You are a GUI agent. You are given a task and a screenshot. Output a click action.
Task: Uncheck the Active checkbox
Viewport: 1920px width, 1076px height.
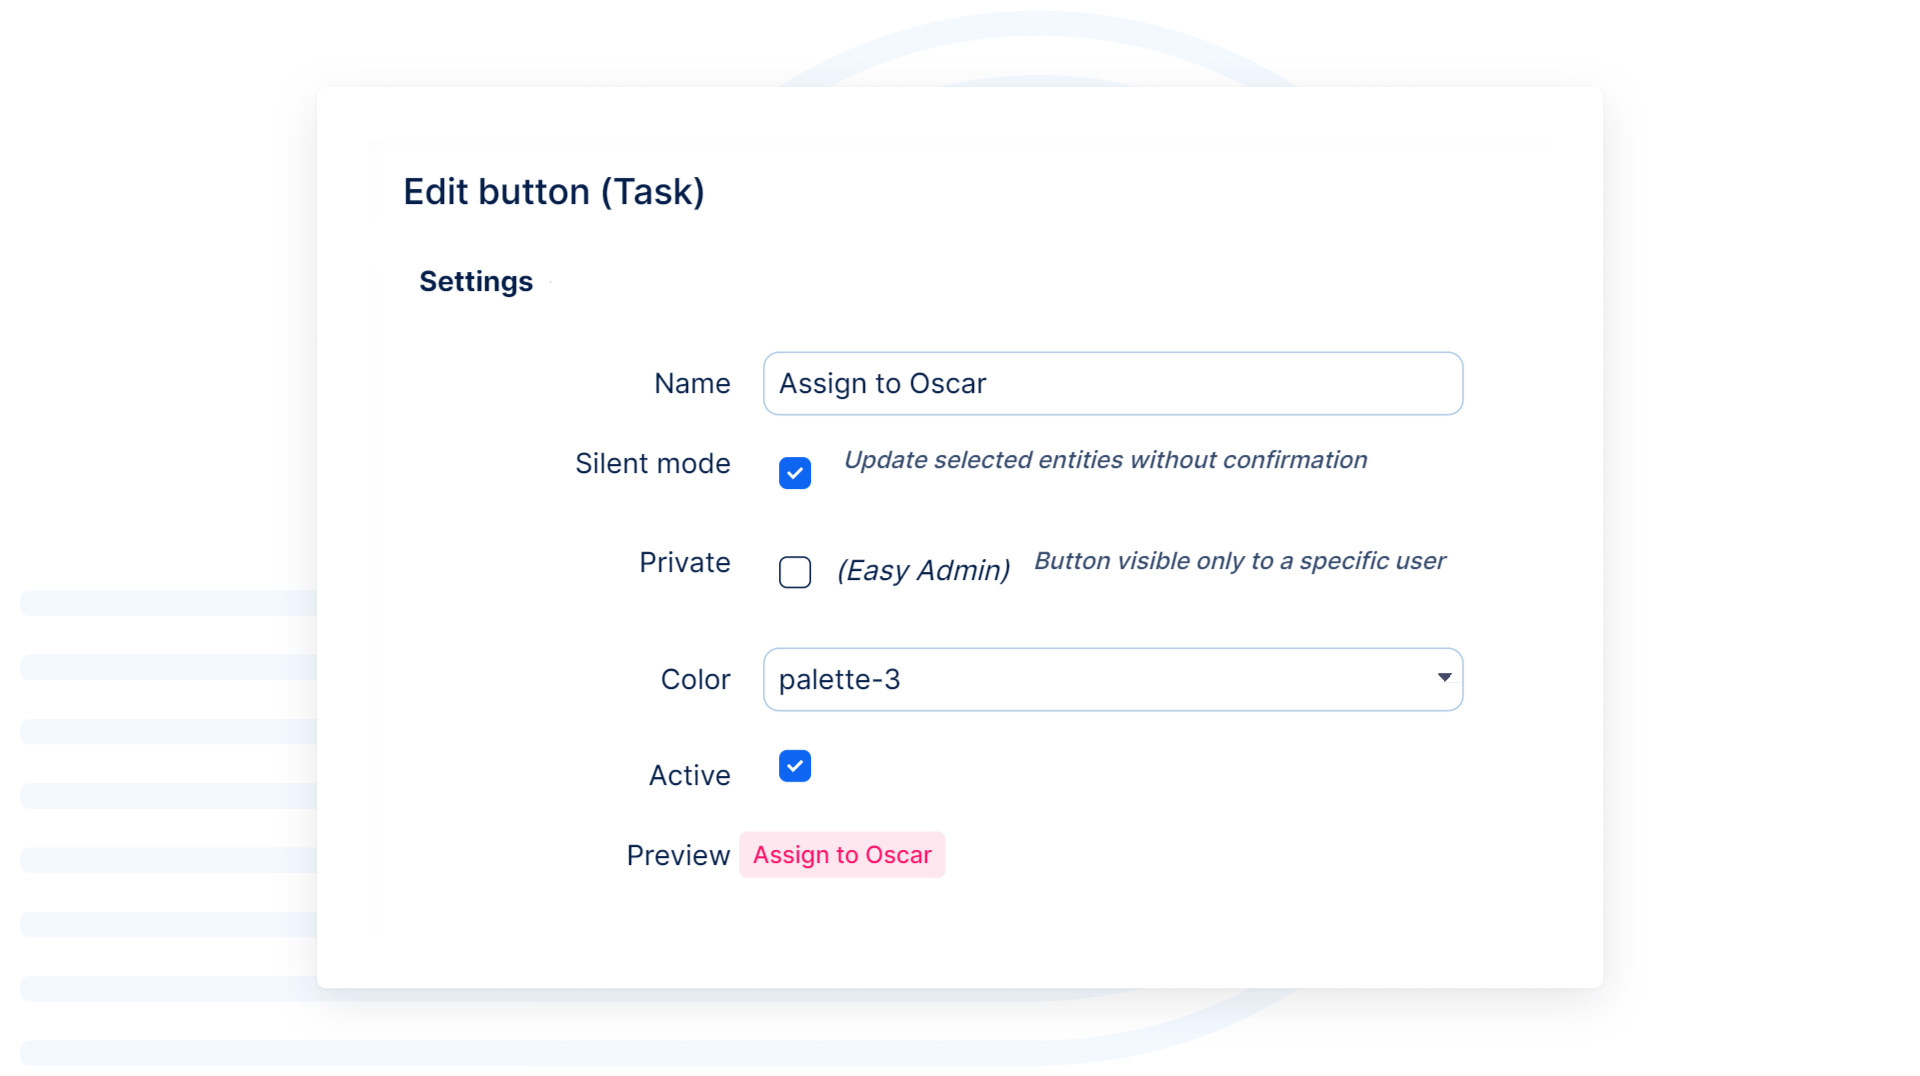click(795, 767)
